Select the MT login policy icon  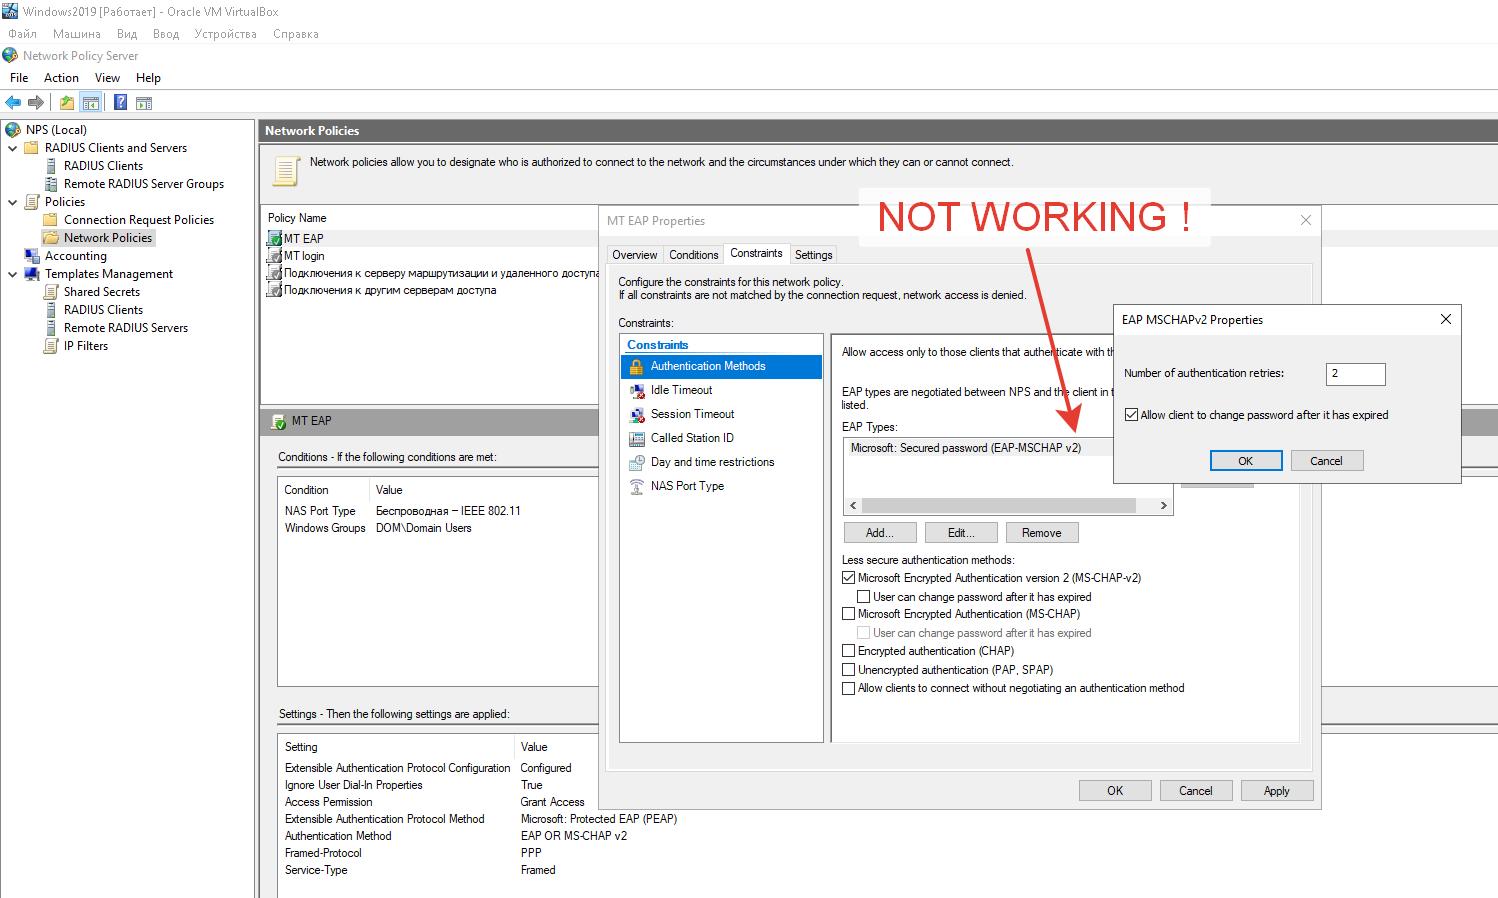click(274, 256)
